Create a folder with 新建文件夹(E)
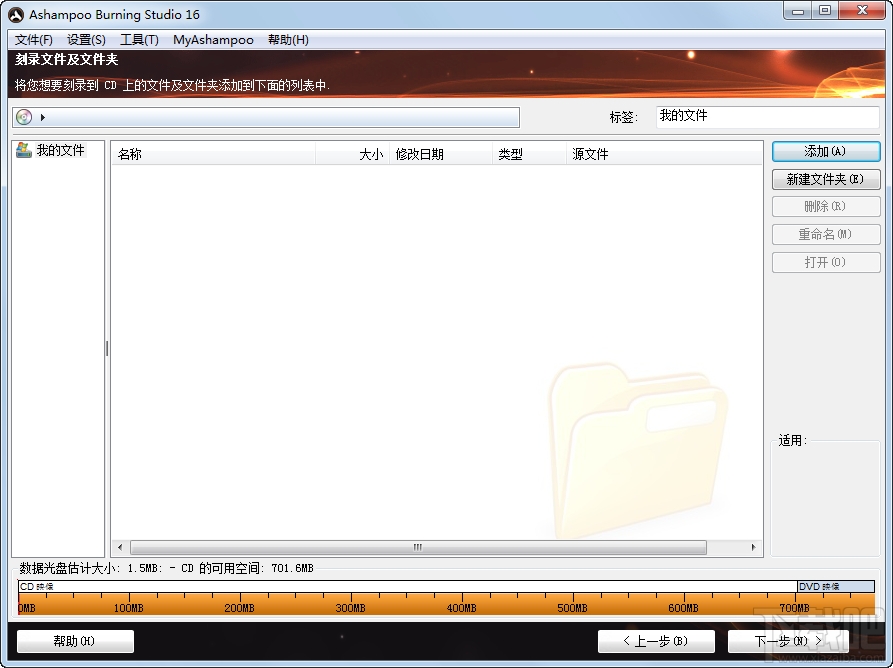This screenshot has width=893, height=668. (x=825, y=179)
